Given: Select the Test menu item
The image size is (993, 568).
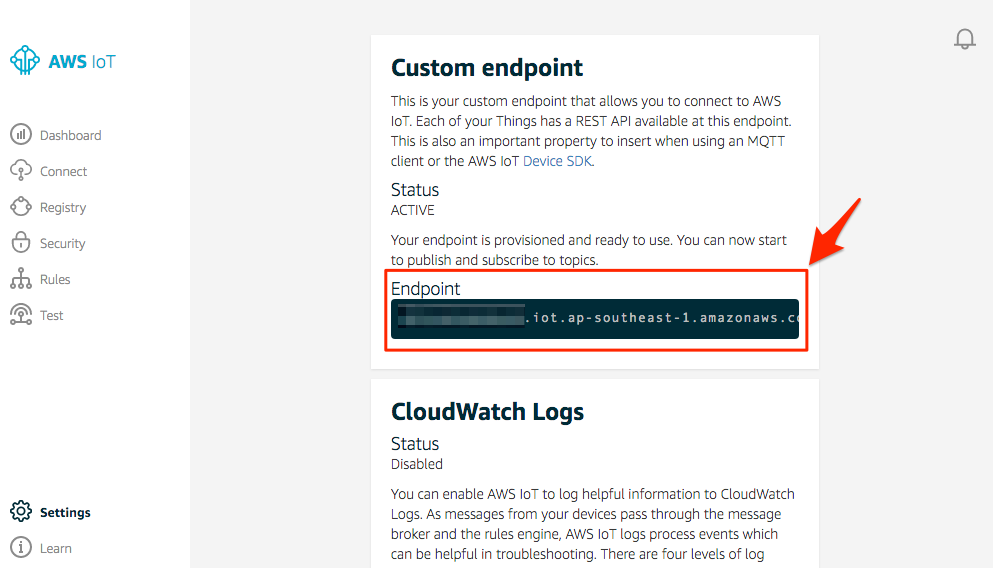Looking at the screenshot, I should pyautogui.click(x=51, y=315).
